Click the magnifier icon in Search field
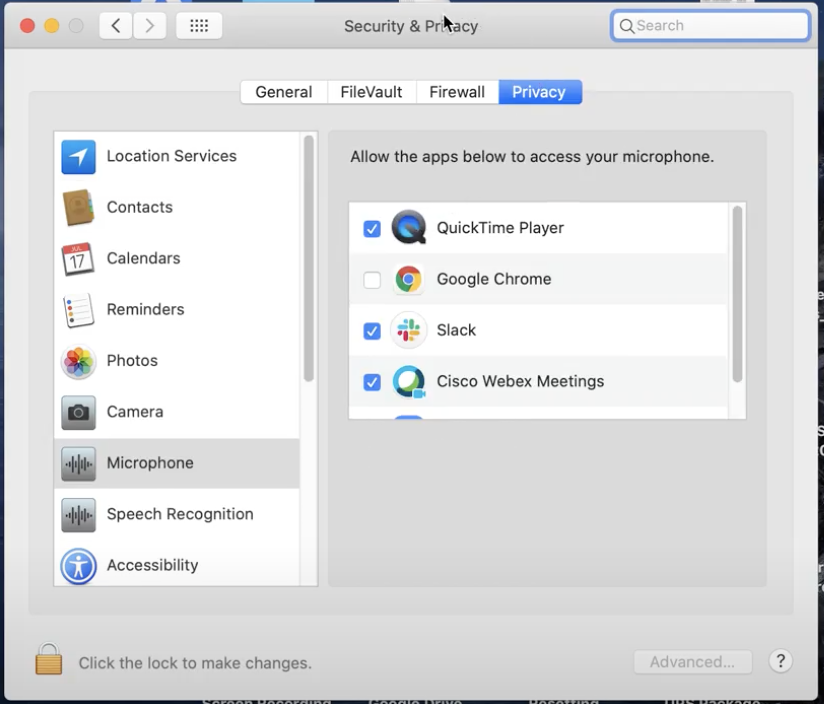824x704 pixels. coord(626,26)
